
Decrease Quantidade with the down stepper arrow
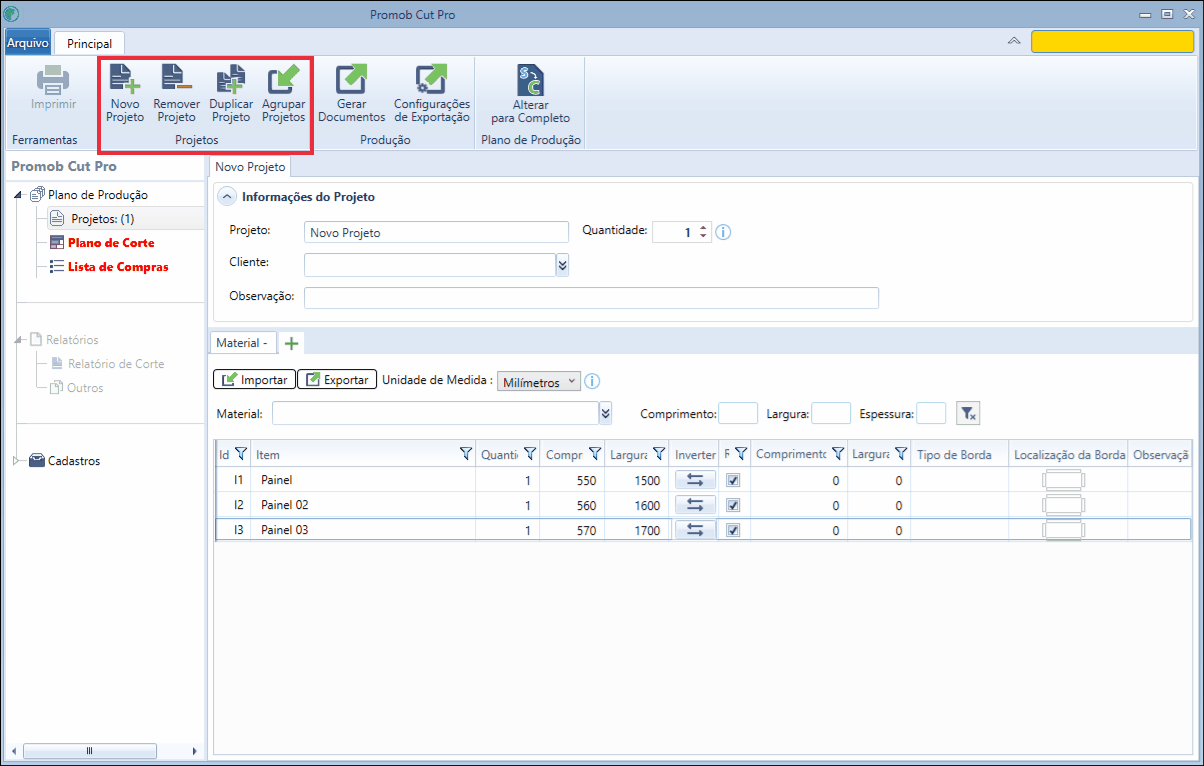click(704, 237)
